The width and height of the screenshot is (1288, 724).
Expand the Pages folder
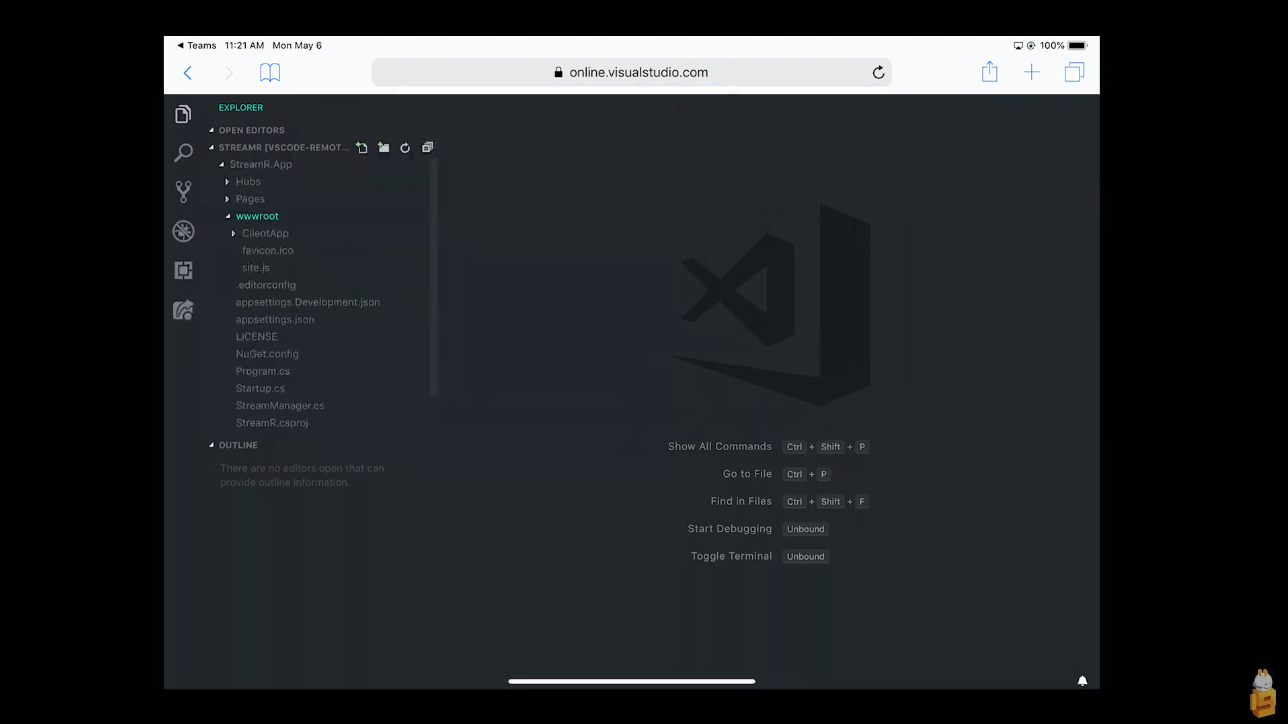250,199
